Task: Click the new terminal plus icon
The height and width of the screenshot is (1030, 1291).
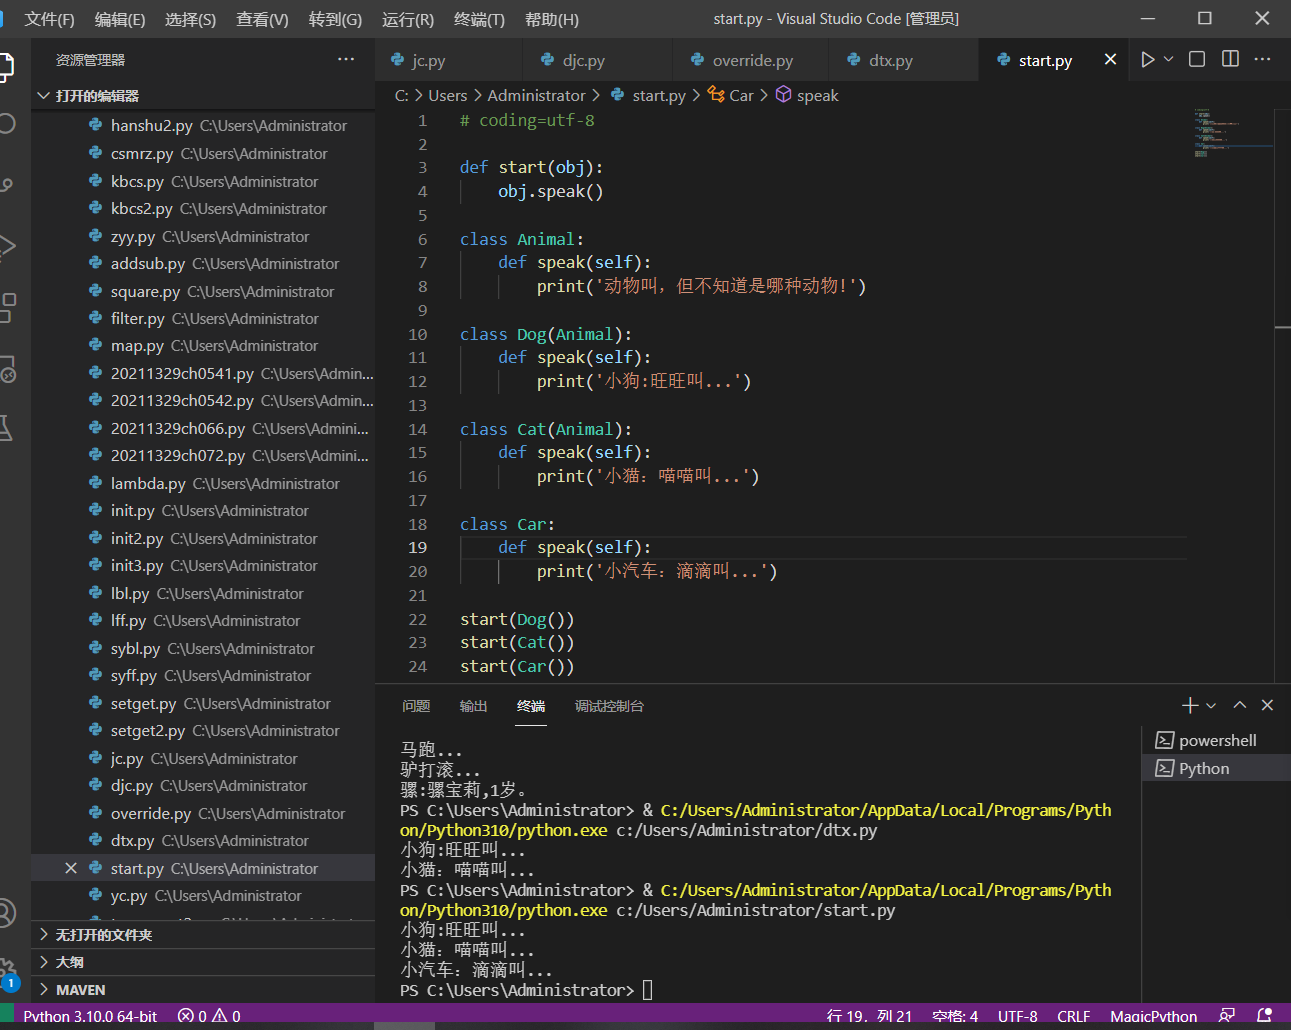Action: [x=1189, y=706]
